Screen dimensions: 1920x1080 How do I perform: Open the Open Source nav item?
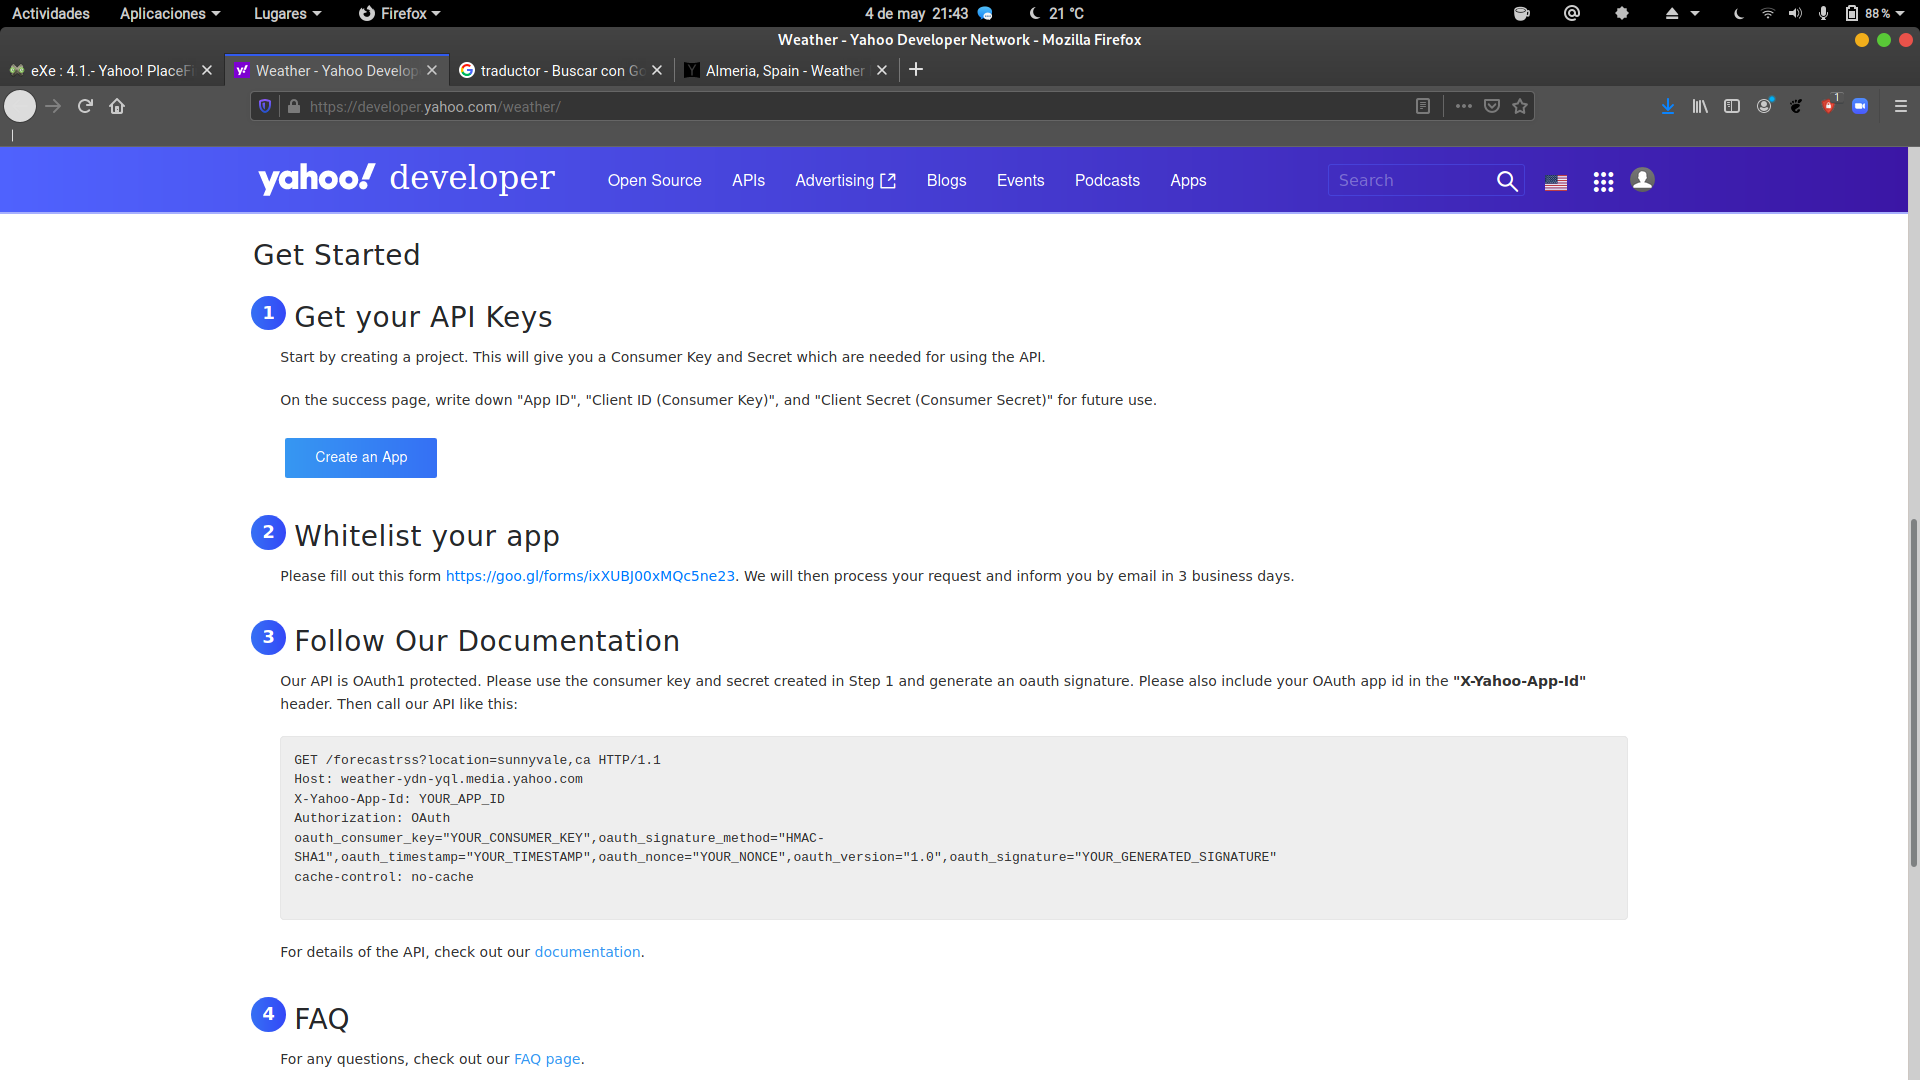654,181
